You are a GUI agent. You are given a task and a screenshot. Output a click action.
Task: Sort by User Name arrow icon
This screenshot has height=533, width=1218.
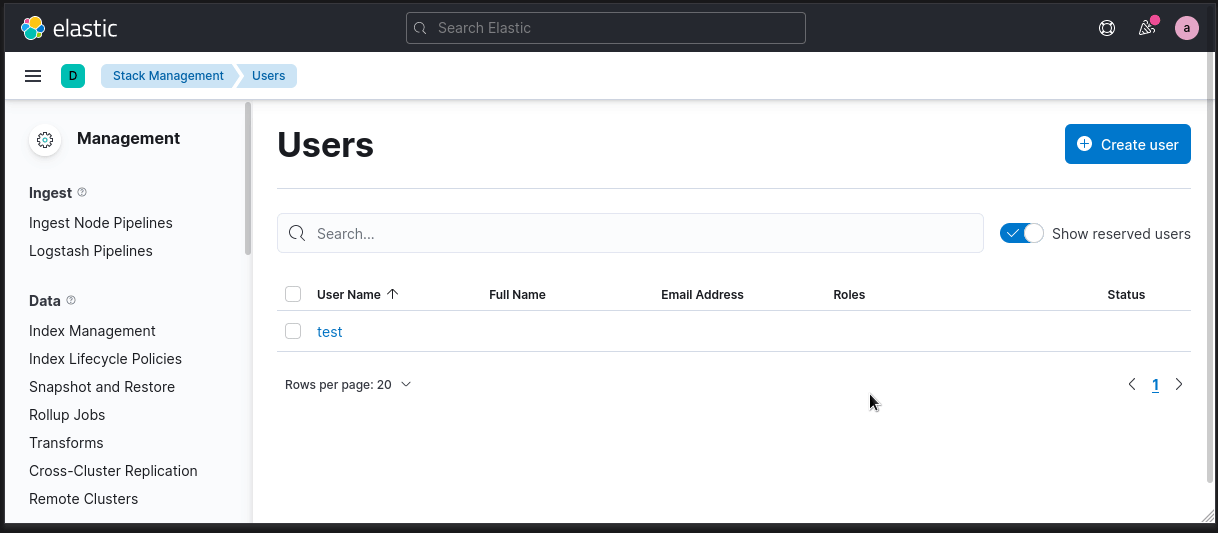click(392, 294)
